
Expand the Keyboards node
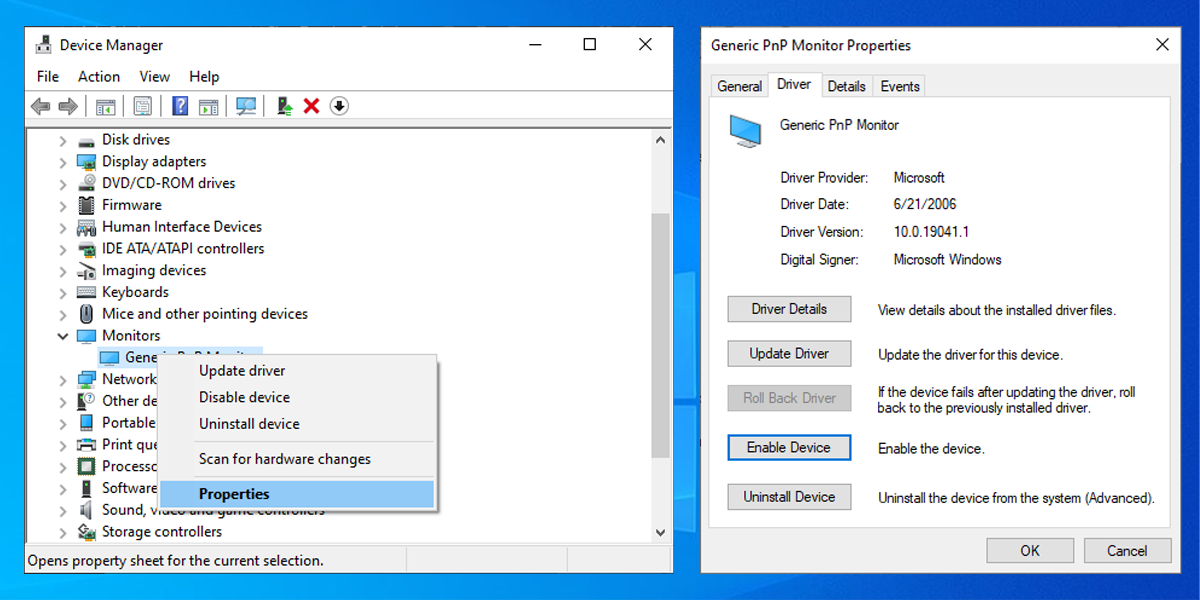tap(63, 293)
